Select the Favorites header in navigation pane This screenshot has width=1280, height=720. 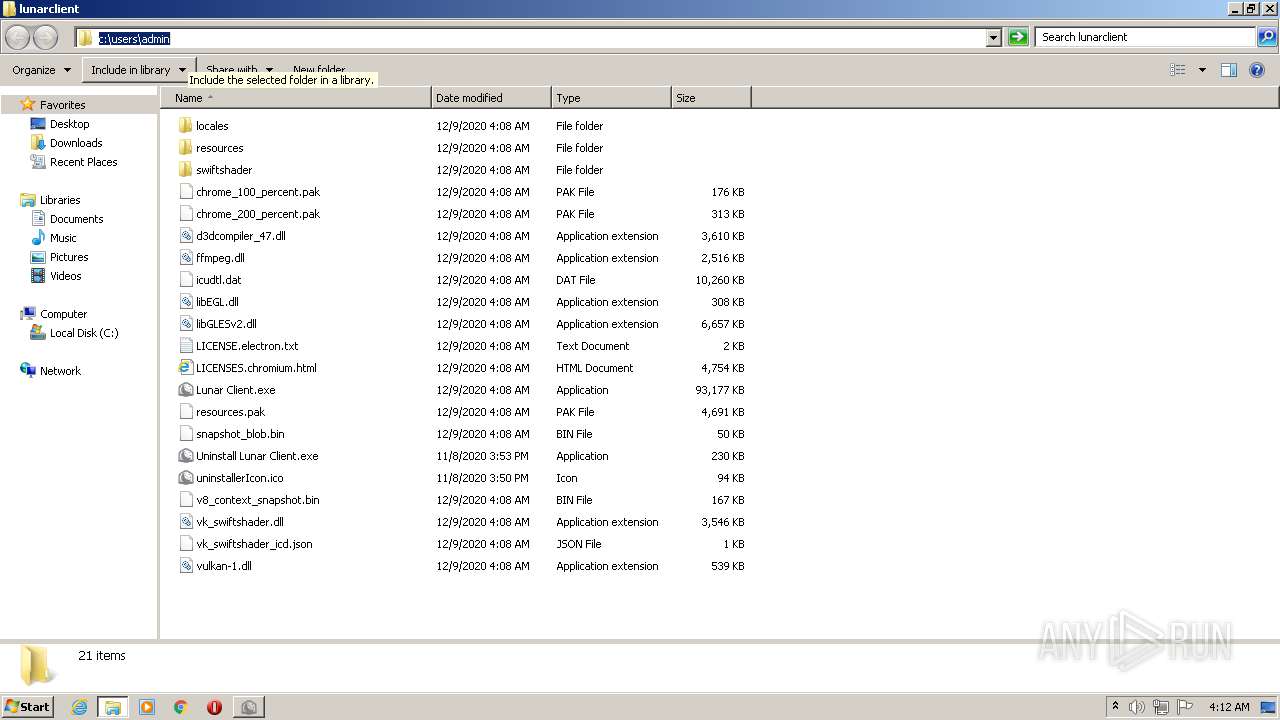pyautogui.click(x=62, y=105)
